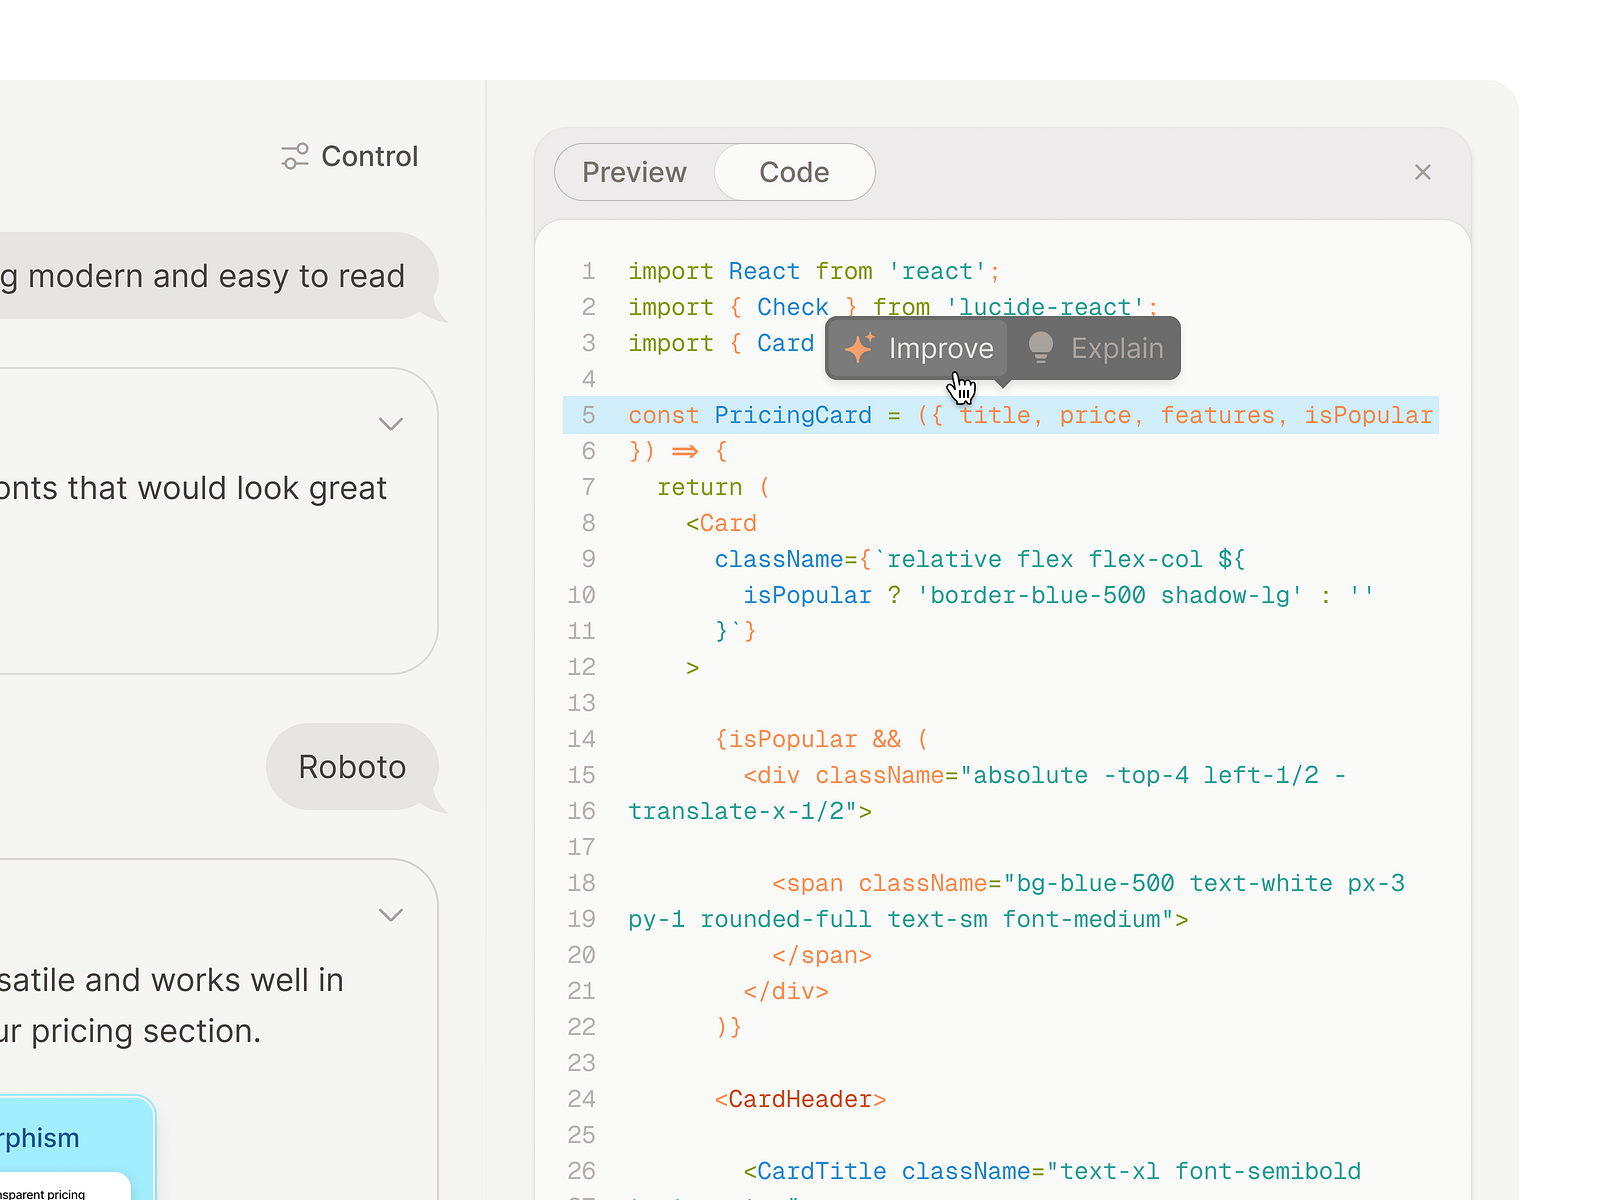Image resolution: width=1600 pixels, height=1200 pixels.
Task: Click the Improve action button
Action: tap(920, 348)
